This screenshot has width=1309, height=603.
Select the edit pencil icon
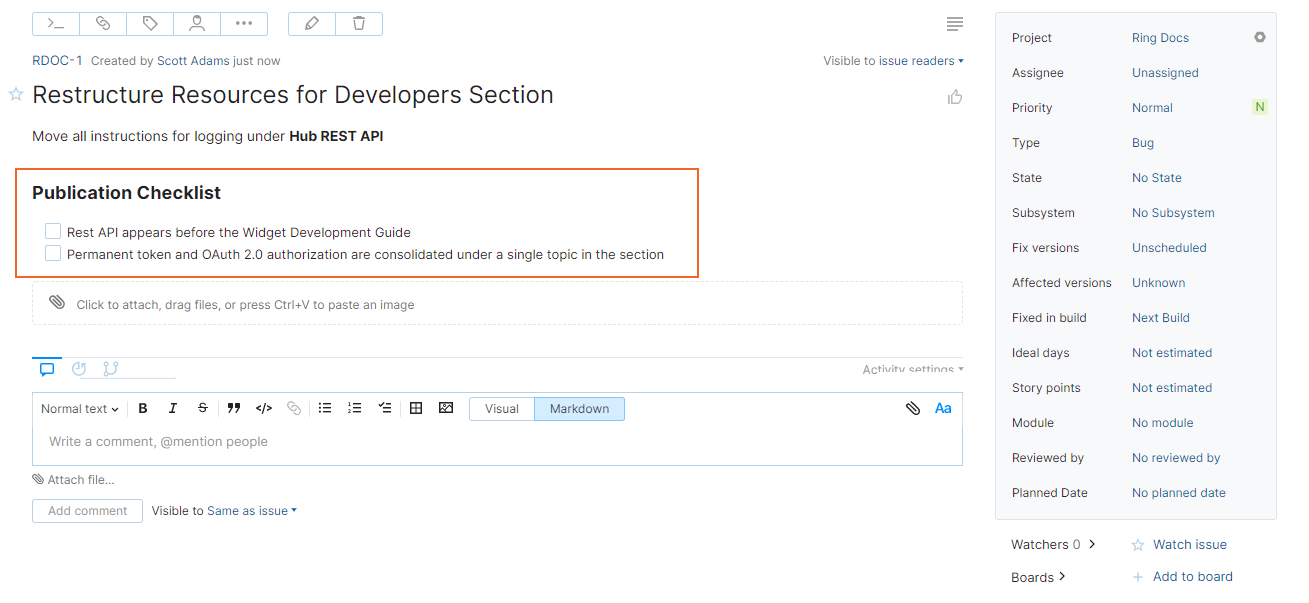click(311, 23)
